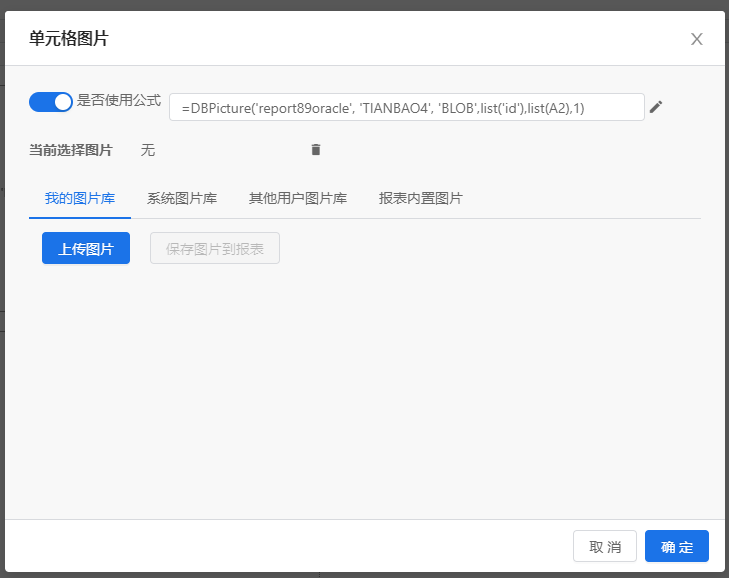Click the trash icon to delete selected picture
The image size is (729, 578).
(316, 150)
